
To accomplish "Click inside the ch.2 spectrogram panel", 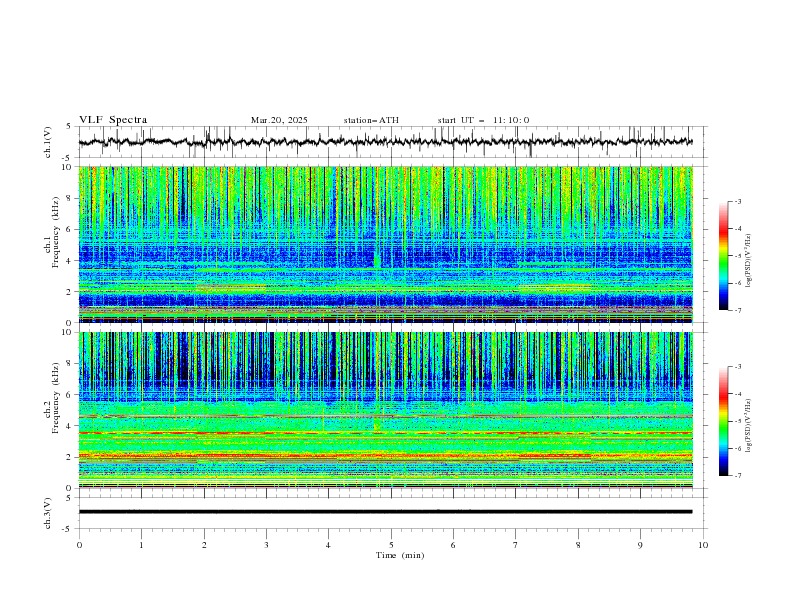I will 385,410.
